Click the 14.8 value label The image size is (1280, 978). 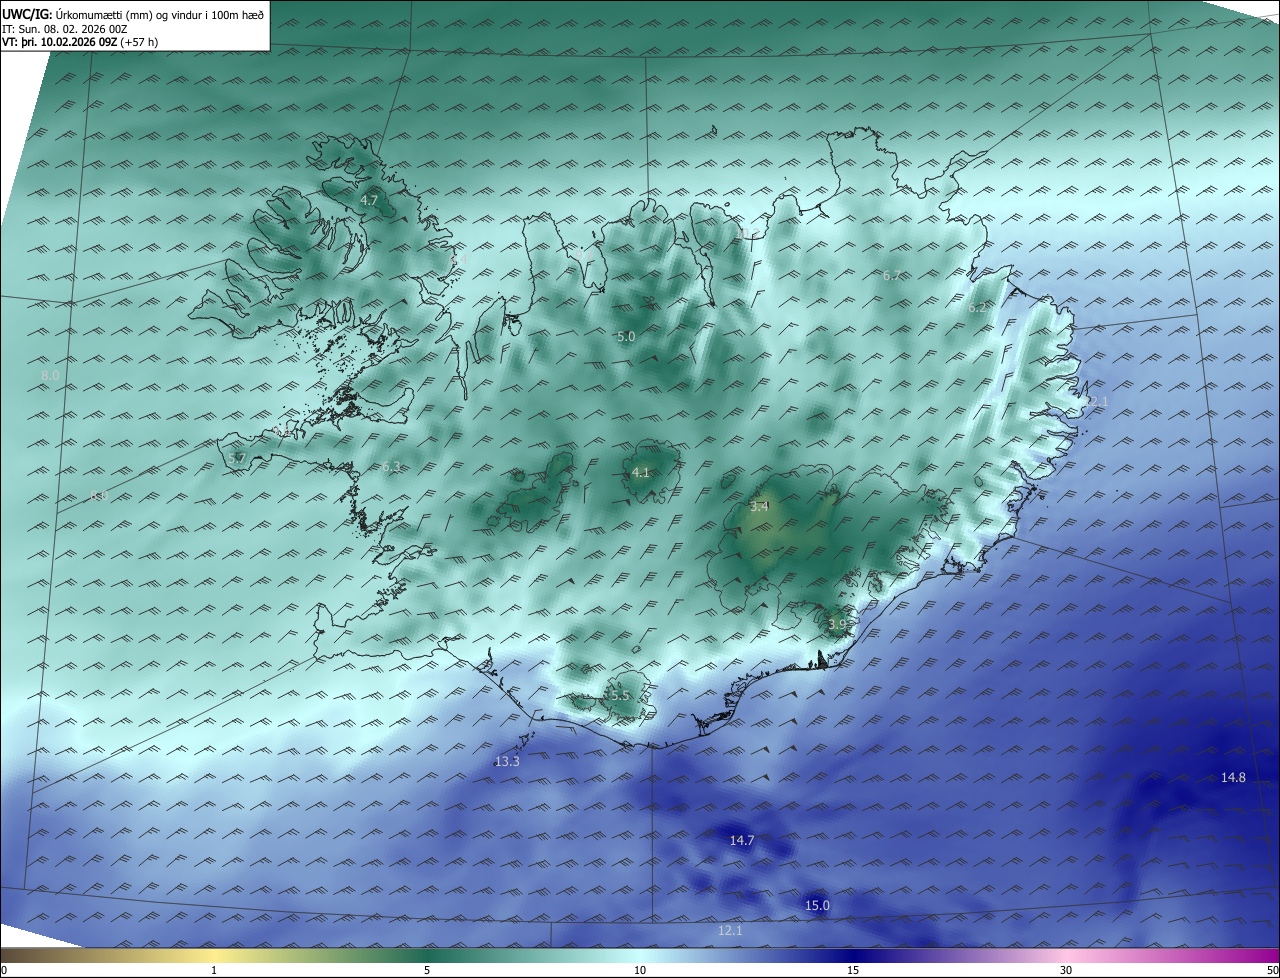(x=1233, y=778)
